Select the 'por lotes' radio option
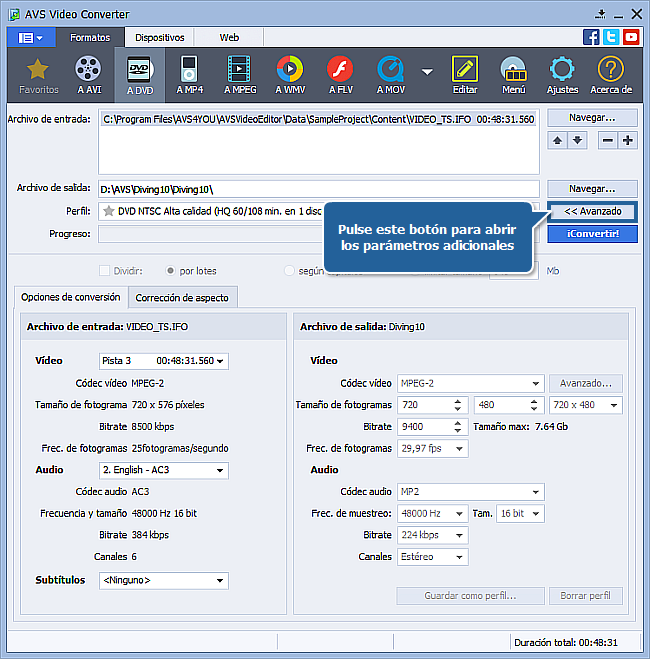The image size is (650, 659). [172, 270]
